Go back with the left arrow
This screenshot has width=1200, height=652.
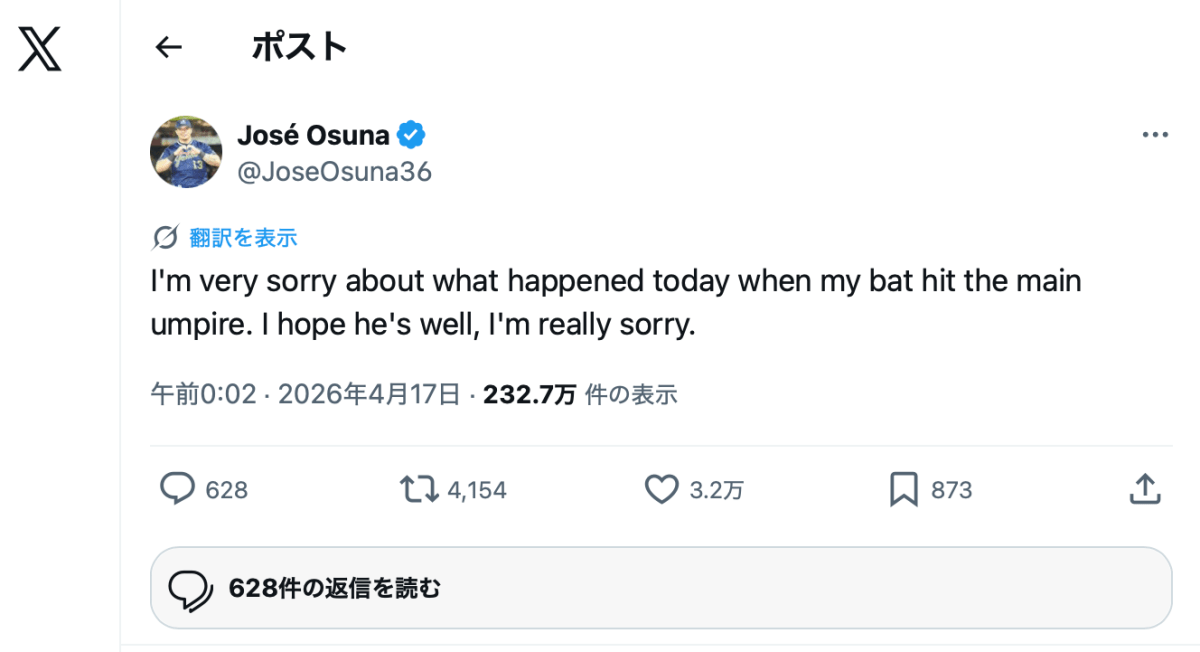[169, 46]
